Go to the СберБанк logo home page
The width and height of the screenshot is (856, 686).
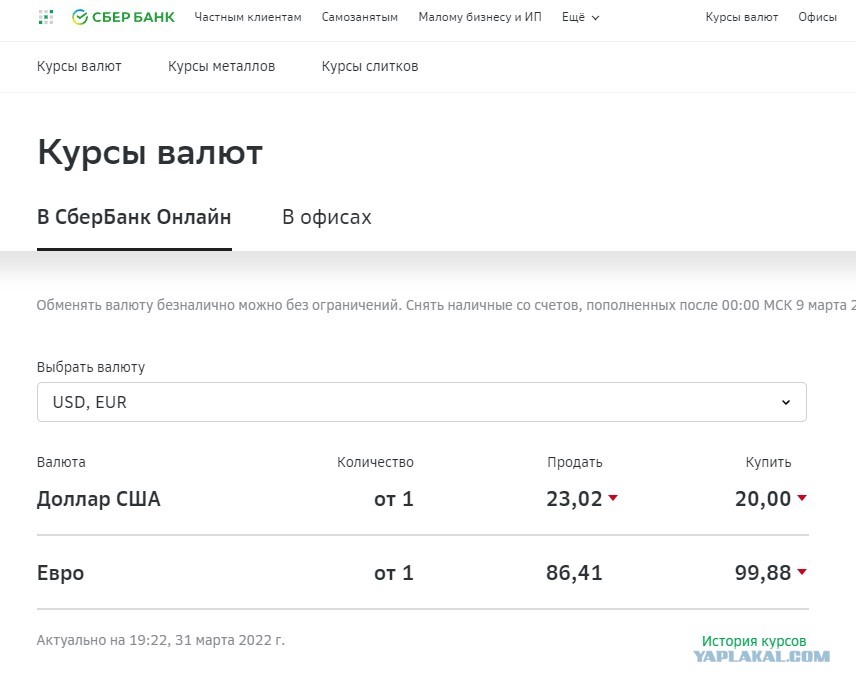(x=123, y=17)
